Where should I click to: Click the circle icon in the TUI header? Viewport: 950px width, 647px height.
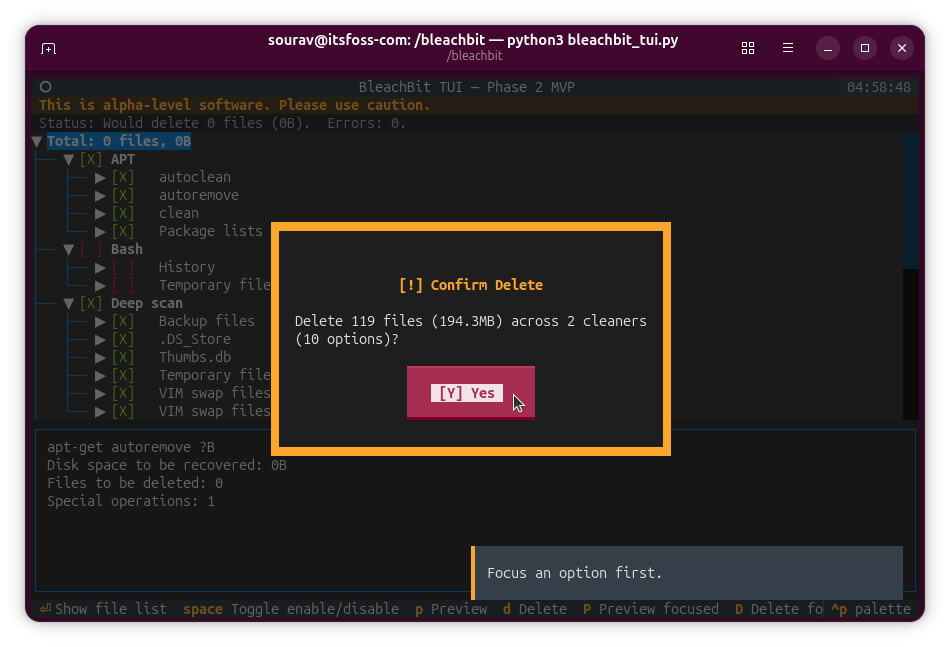45,87
